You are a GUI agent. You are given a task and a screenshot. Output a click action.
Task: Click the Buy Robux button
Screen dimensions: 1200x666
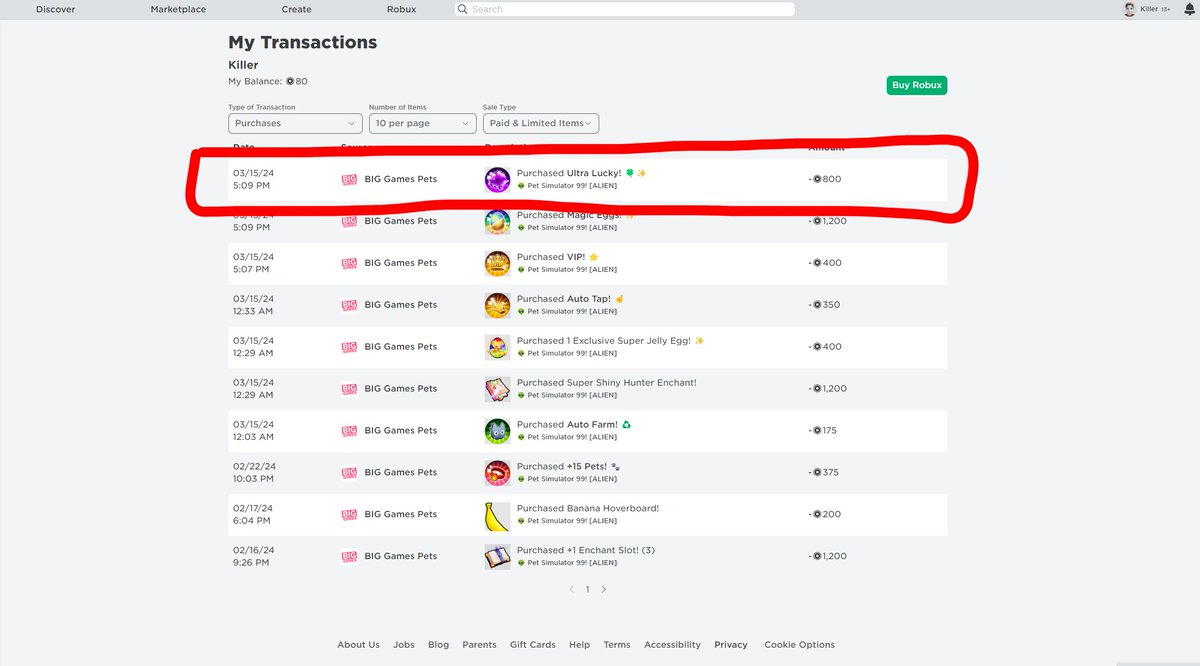[x=917, y=85]
